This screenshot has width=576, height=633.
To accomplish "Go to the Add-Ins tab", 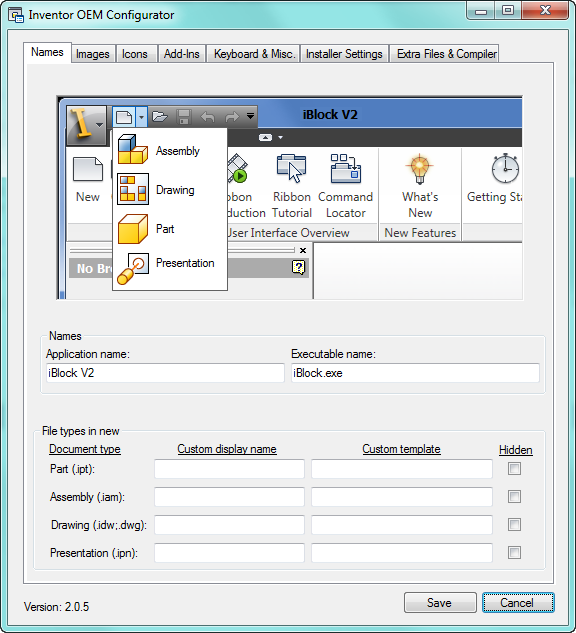I will (182, 54).
